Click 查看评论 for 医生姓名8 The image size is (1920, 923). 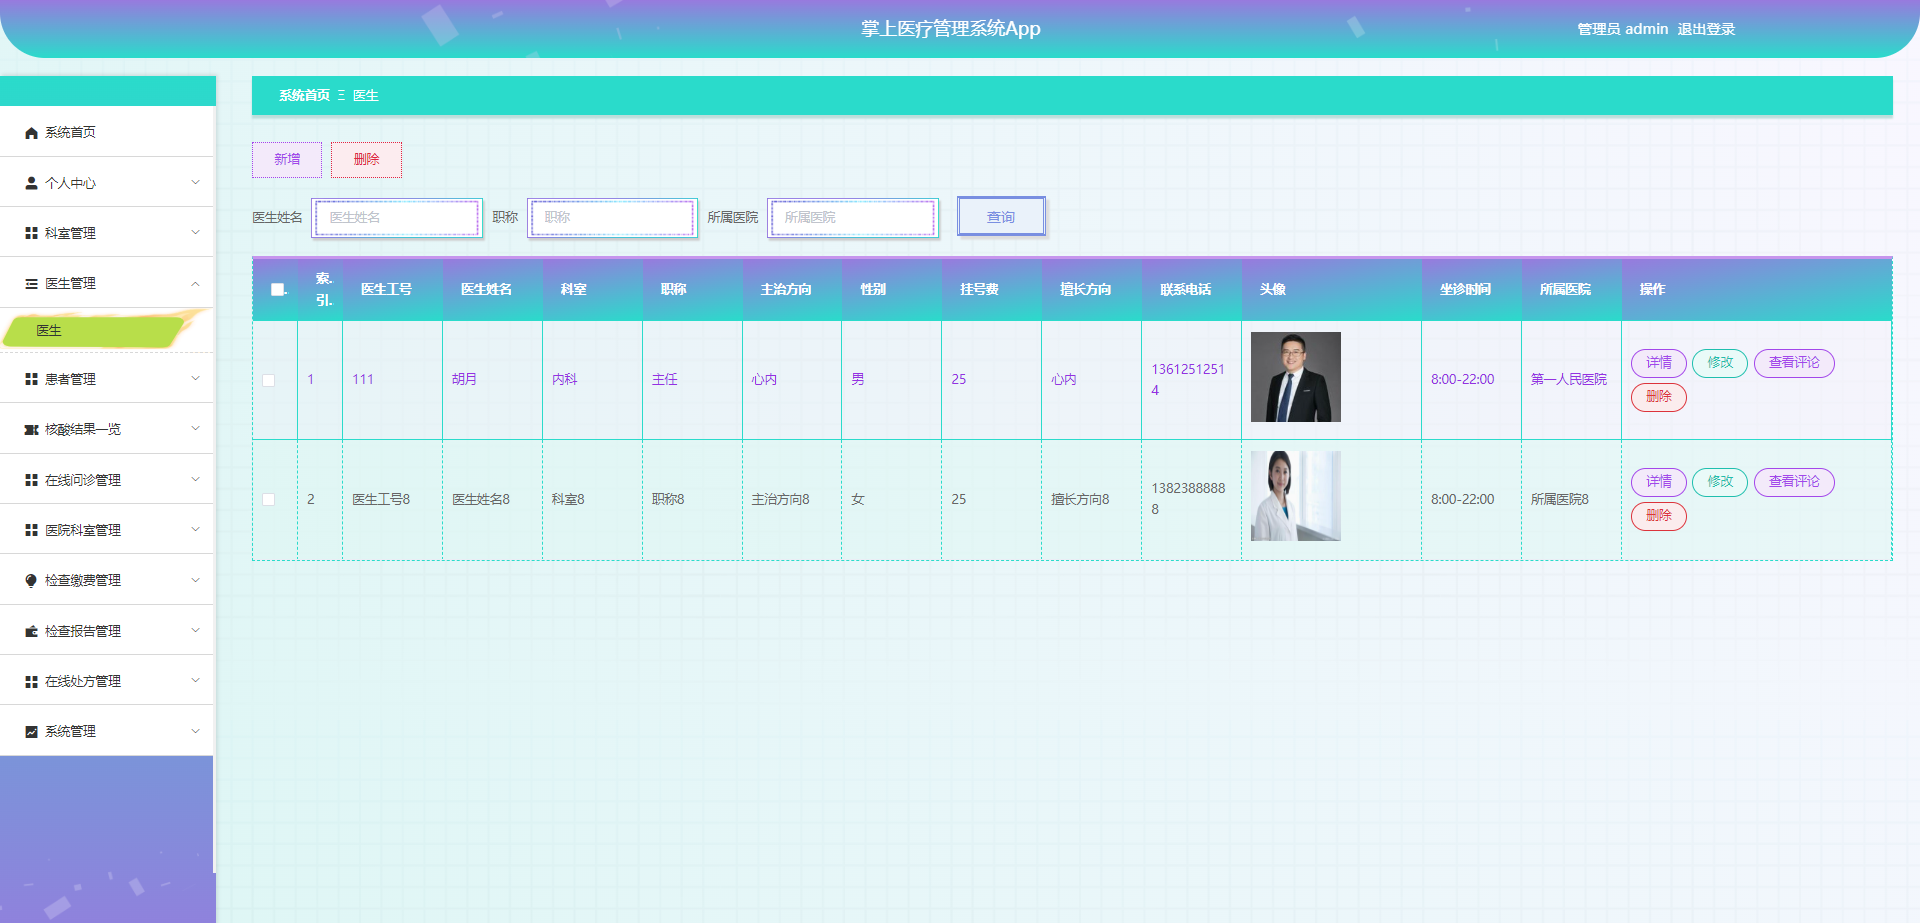pyautogui.click(x=1794, y=482)
